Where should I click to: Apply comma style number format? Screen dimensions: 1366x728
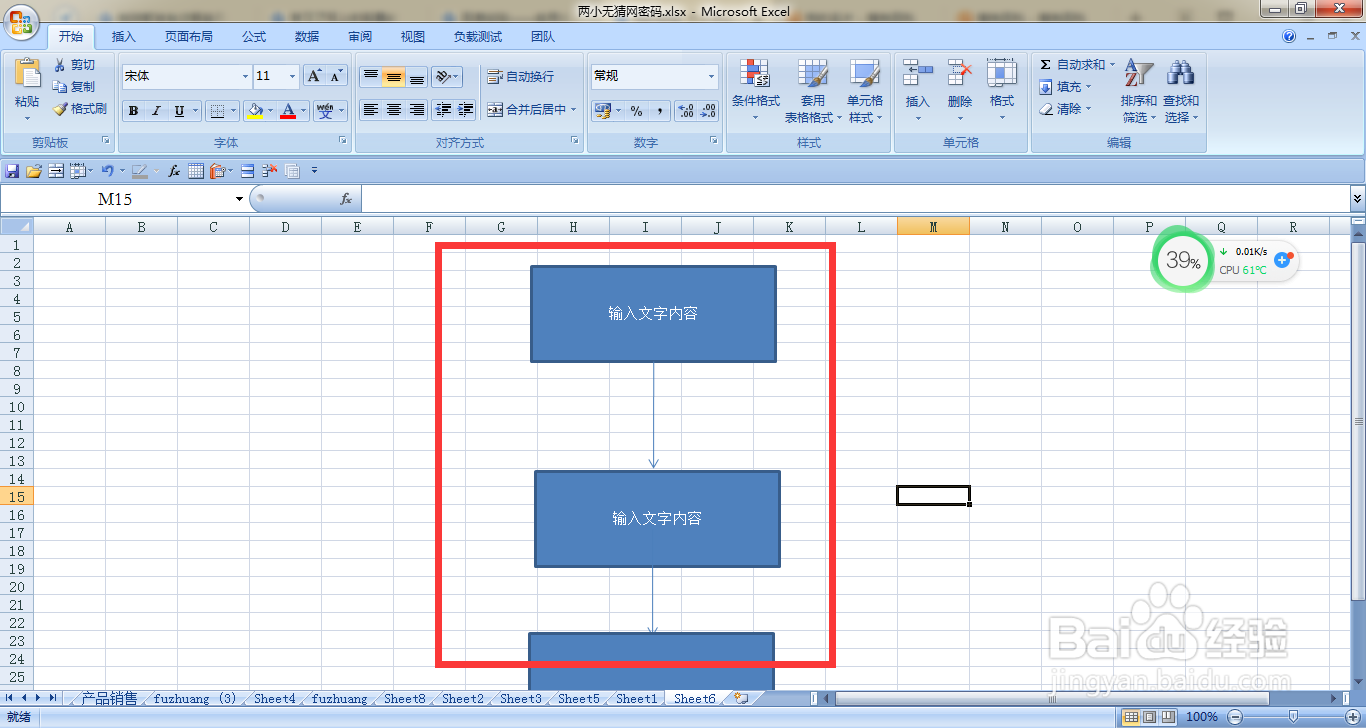659,111
